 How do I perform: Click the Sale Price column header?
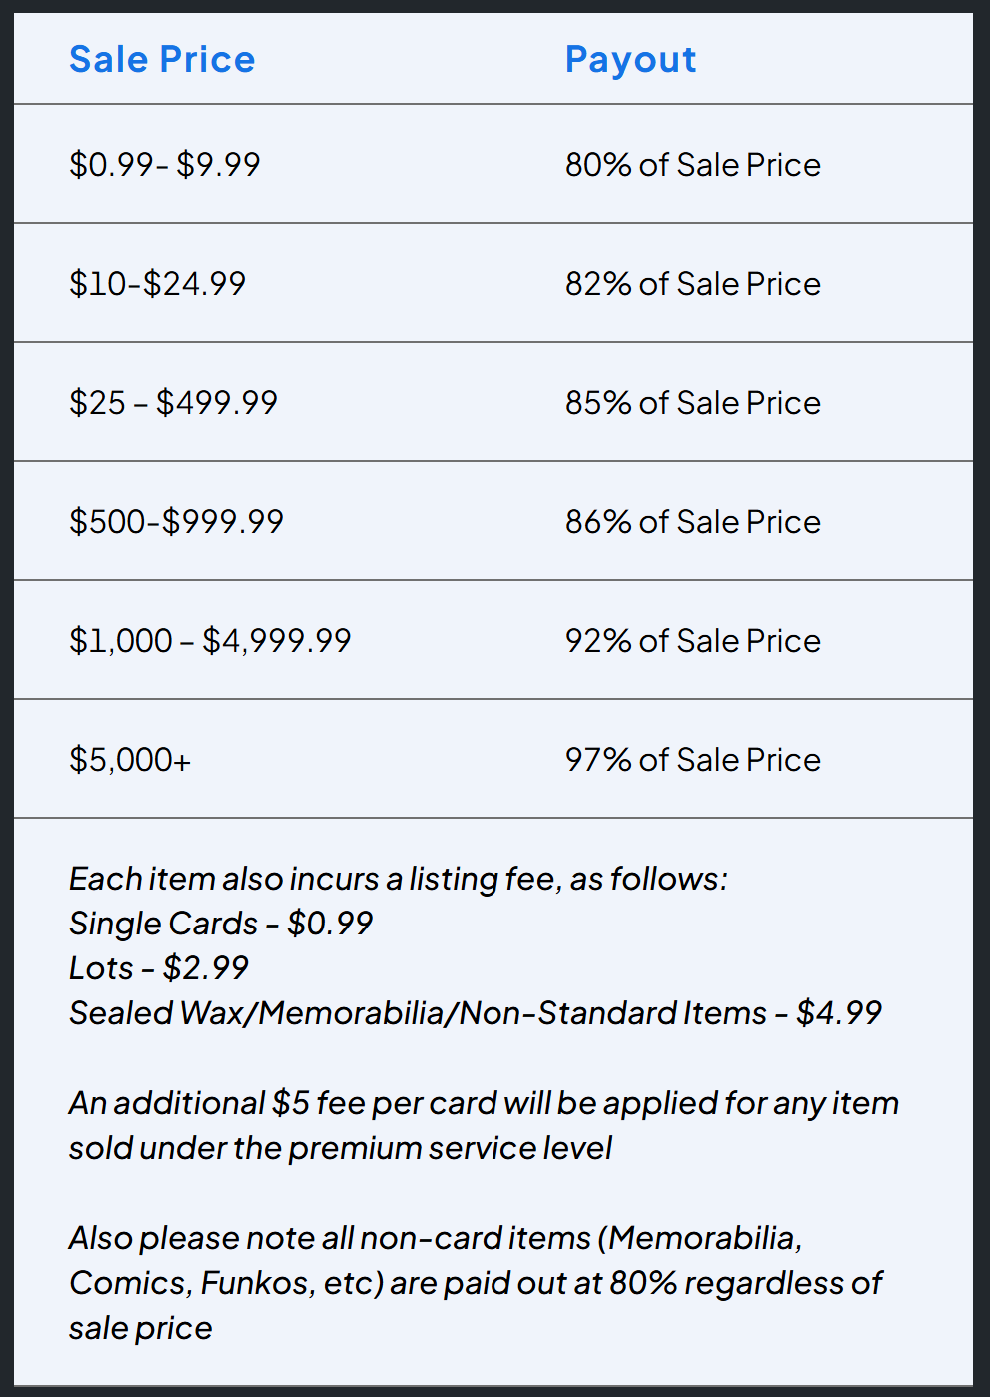click(162, 60)
